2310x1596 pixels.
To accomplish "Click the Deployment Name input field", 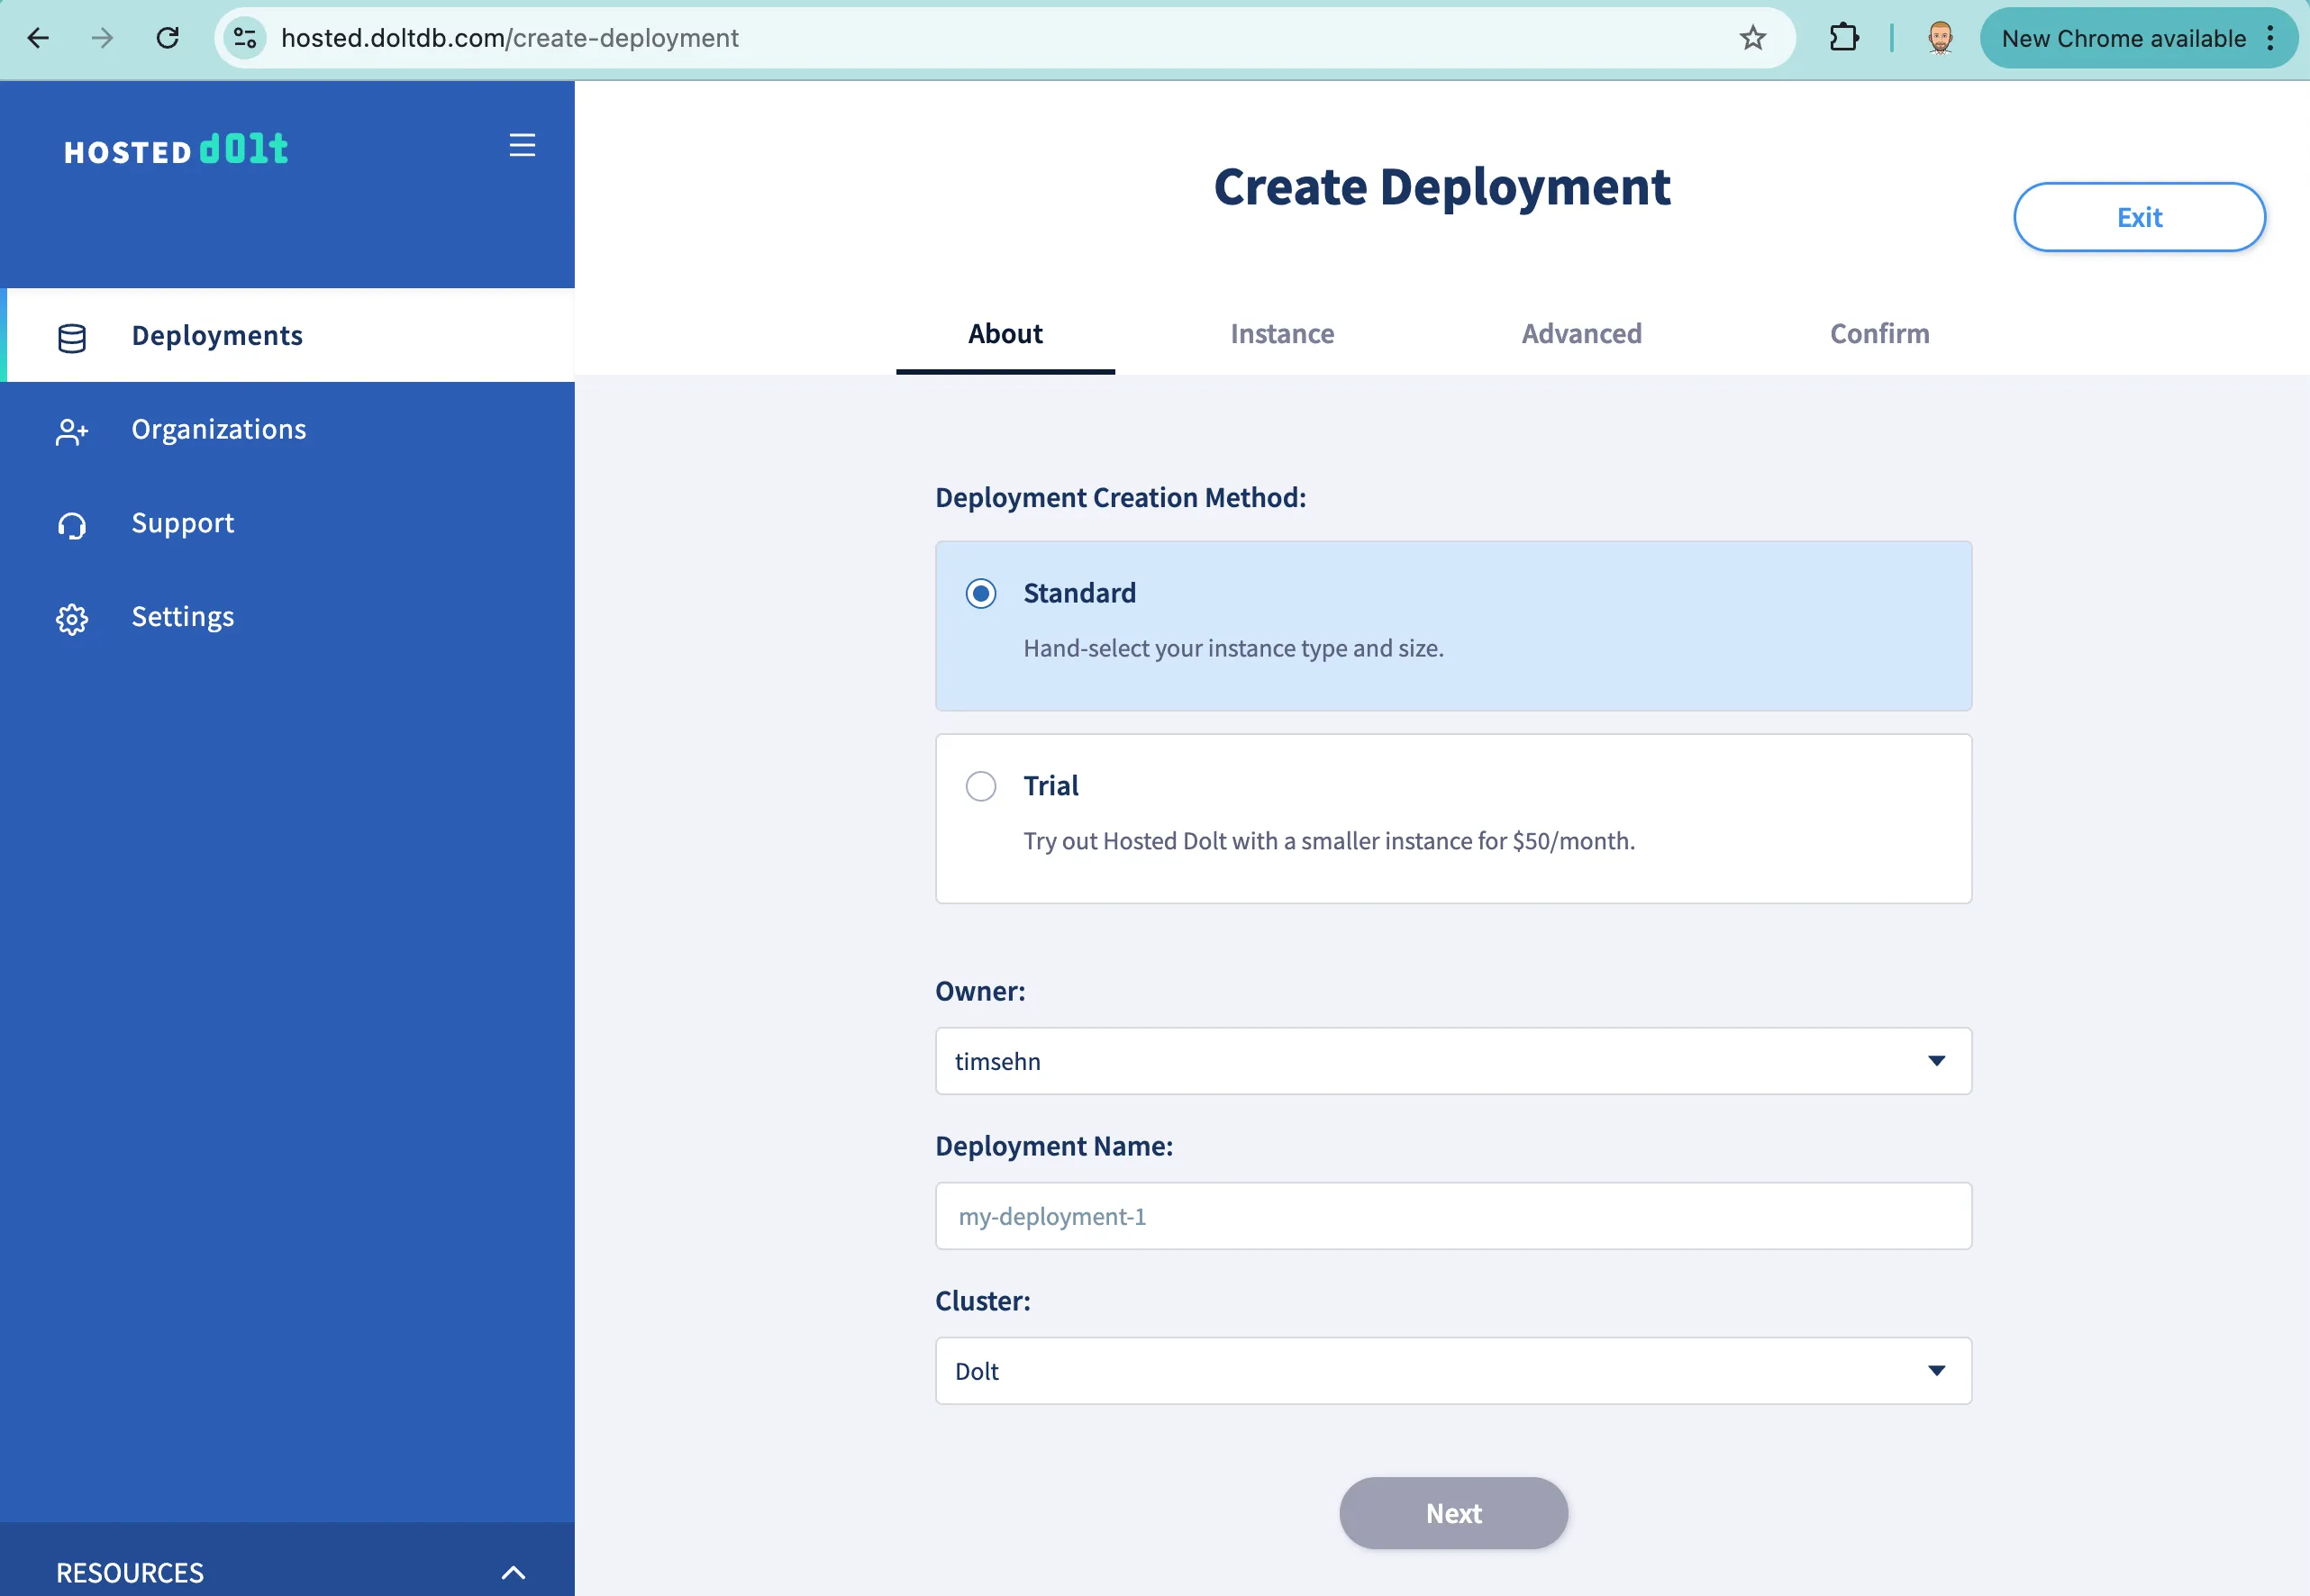I will point(1452,1216).
